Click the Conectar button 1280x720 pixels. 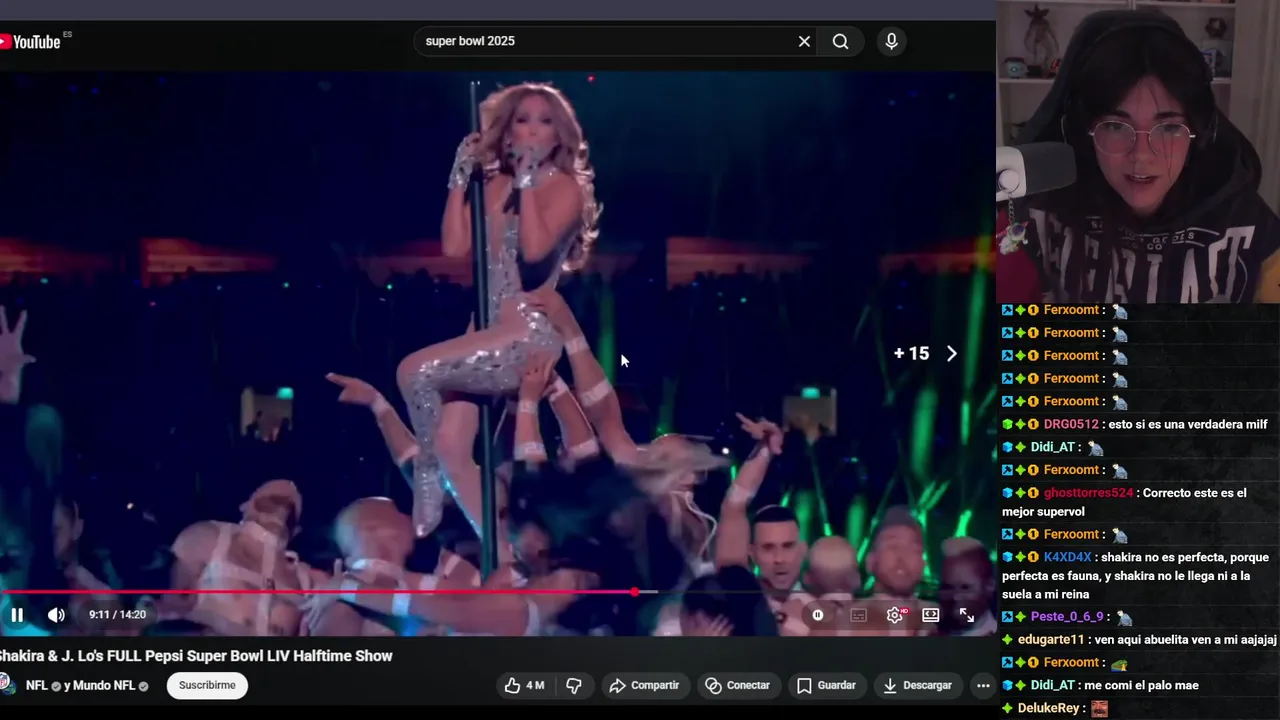click(x=738, y=685)
